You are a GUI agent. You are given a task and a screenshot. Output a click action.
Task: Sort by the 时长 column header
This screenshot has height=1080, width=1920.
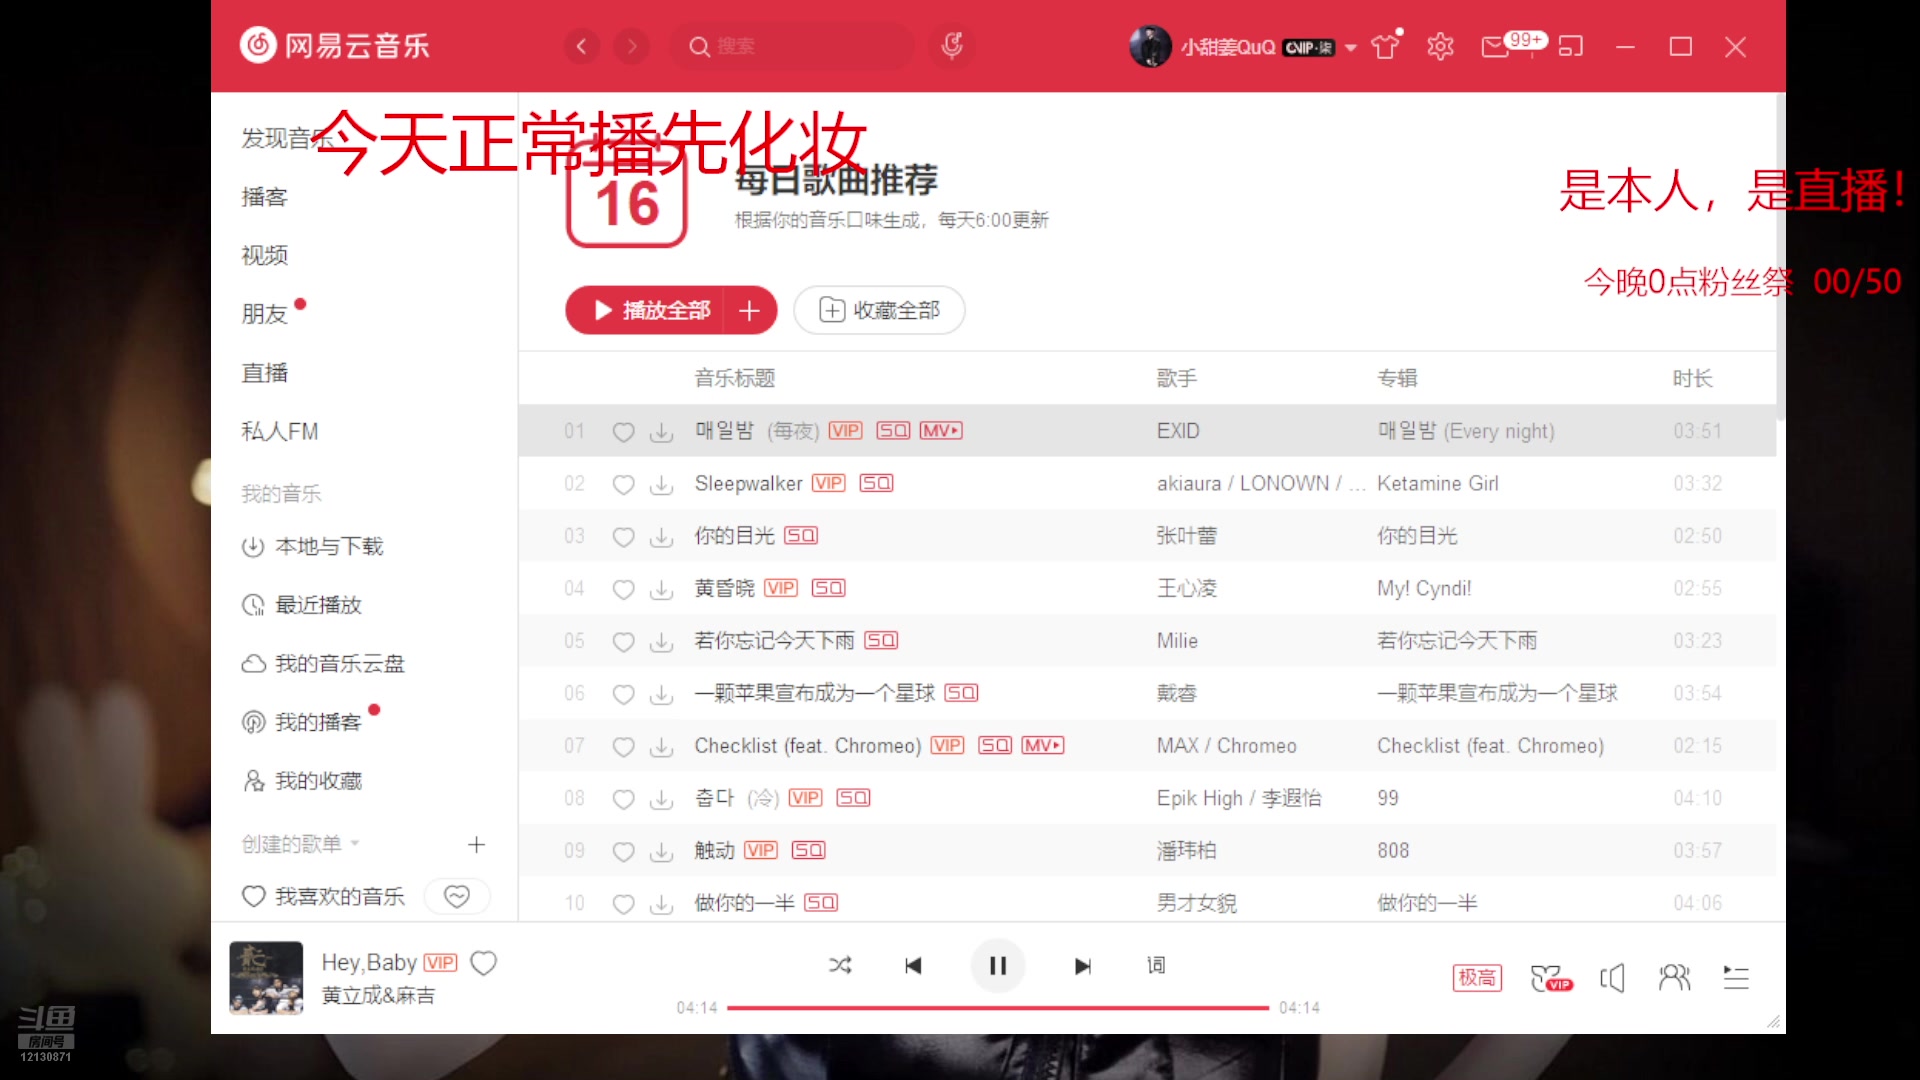(1692, 378)
